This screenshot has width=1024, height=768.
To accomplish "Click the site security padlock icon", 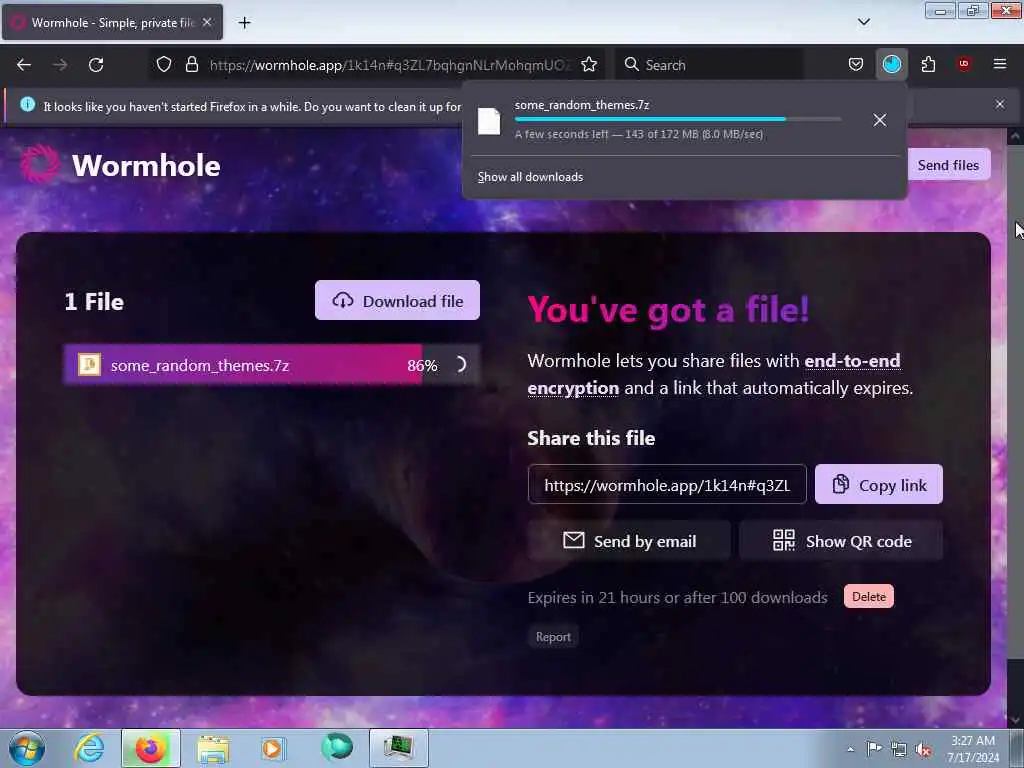I will [x=191, y=65].
